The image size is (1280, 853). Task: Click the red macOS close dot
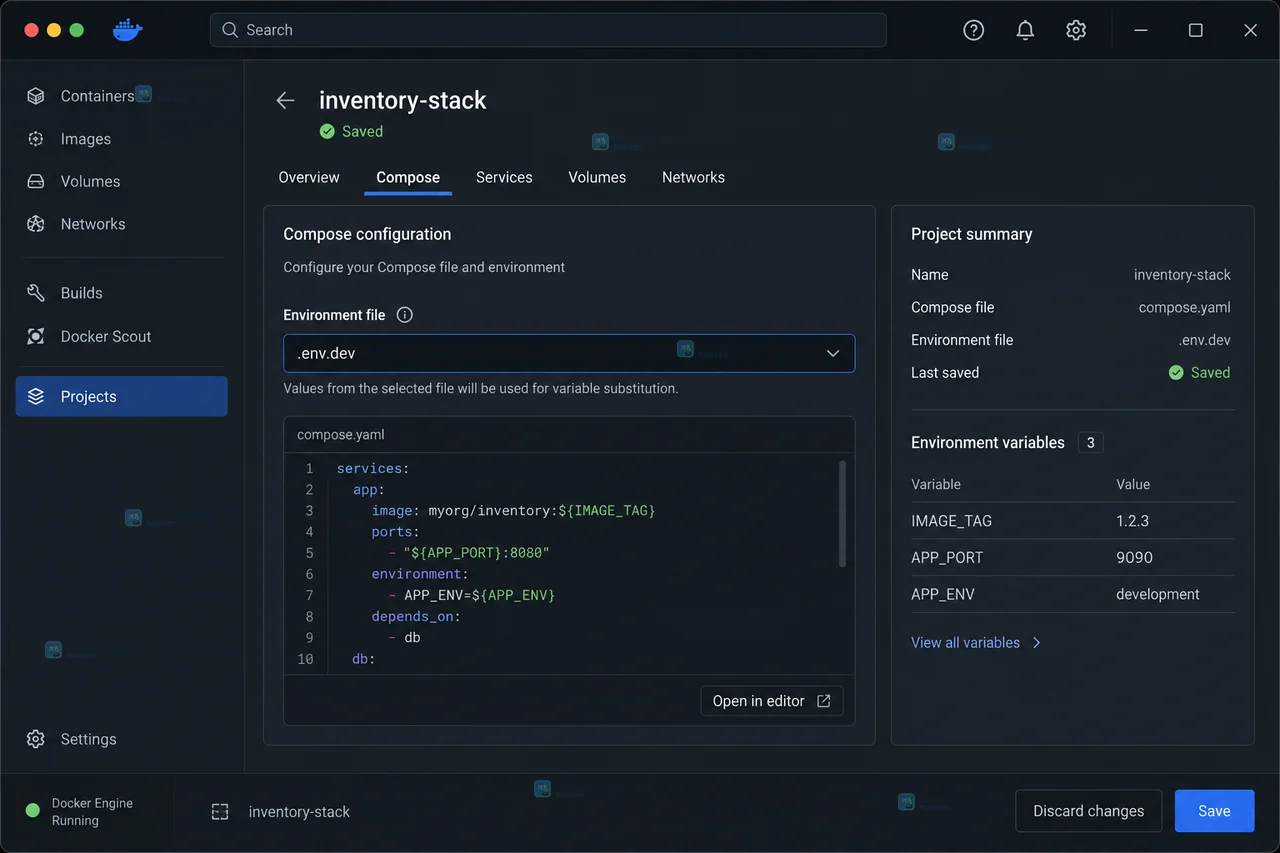coord(31,30)
